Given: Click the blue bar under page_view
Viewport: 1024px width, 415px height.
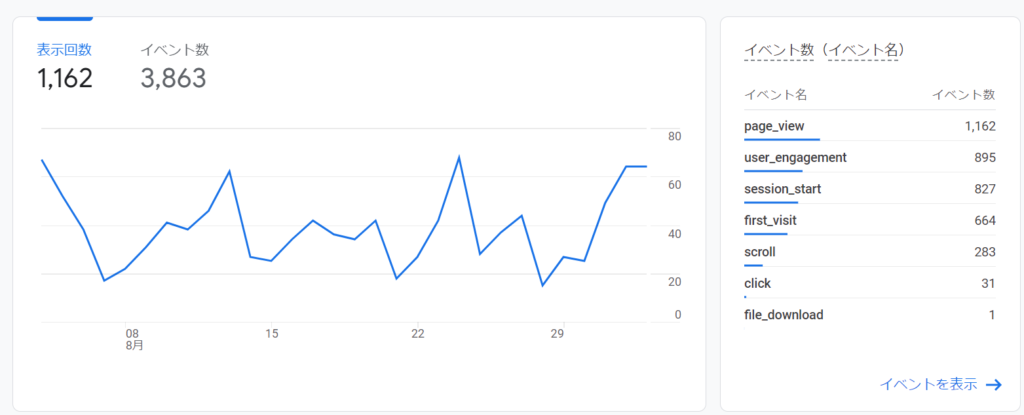Looking at the screenshot, I should point(782,140).
